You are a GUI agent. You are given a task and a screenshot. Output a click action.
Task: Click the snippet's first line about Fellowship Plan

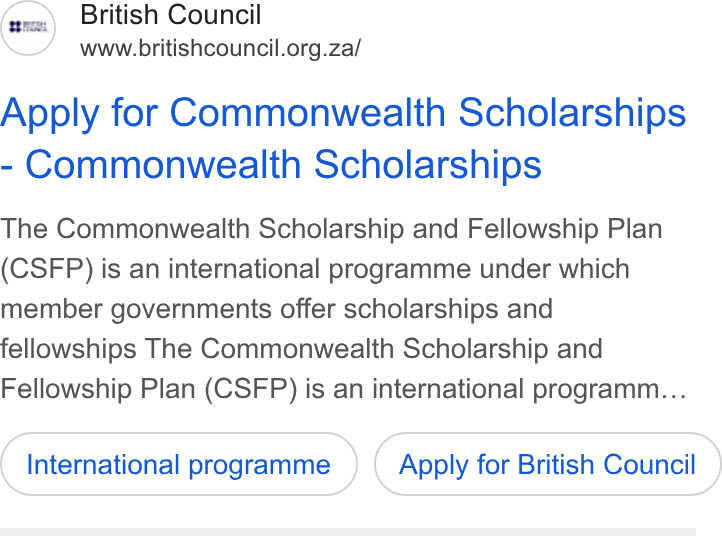coord(331,229)
